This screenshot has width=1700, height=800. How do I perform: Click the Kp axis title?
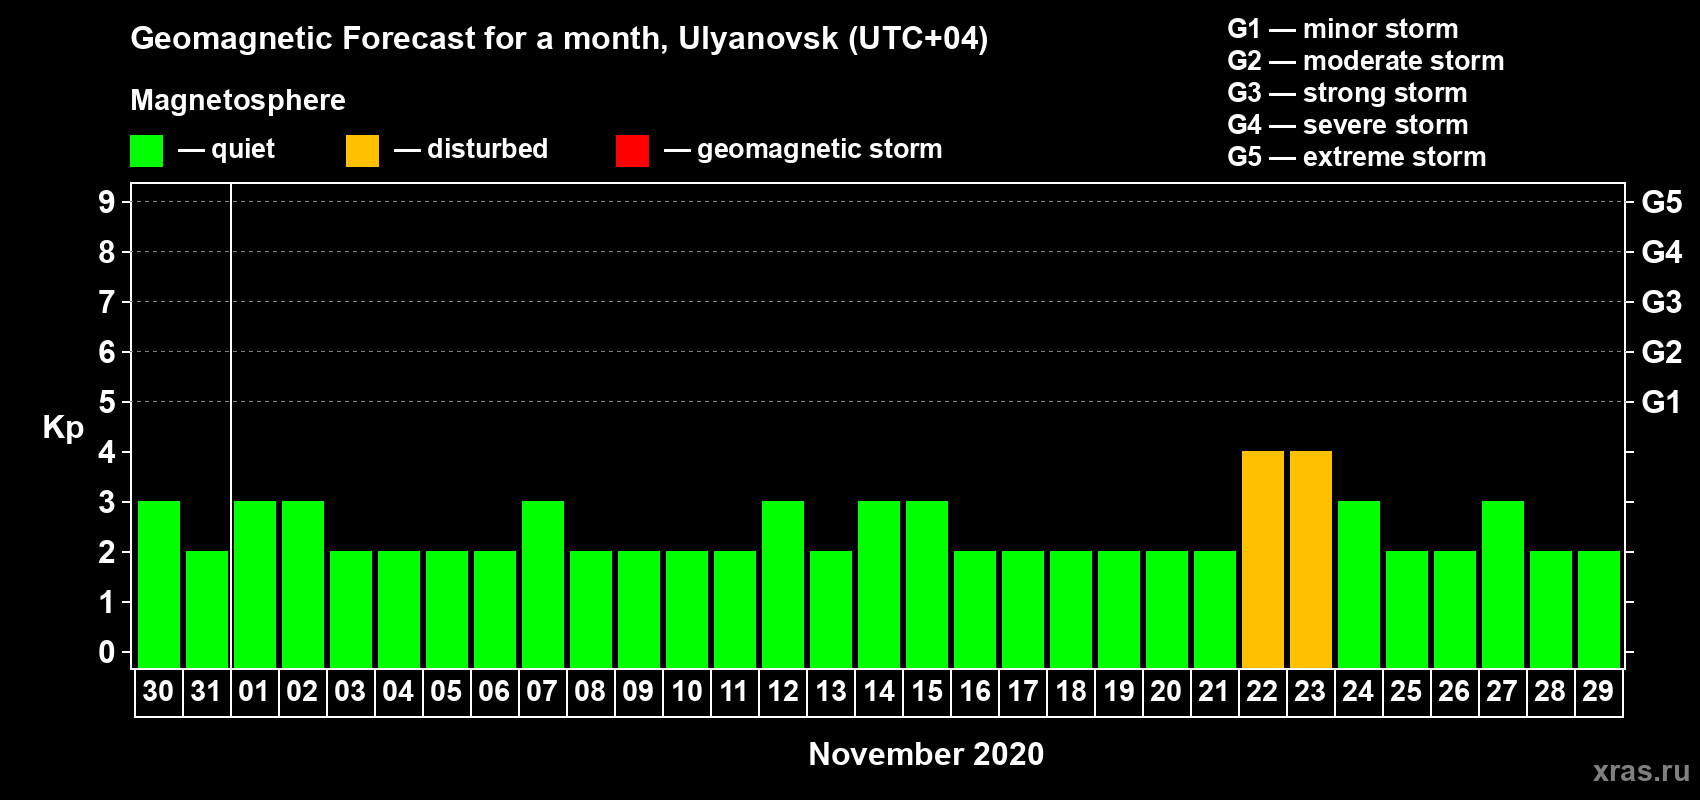point(63,428)
